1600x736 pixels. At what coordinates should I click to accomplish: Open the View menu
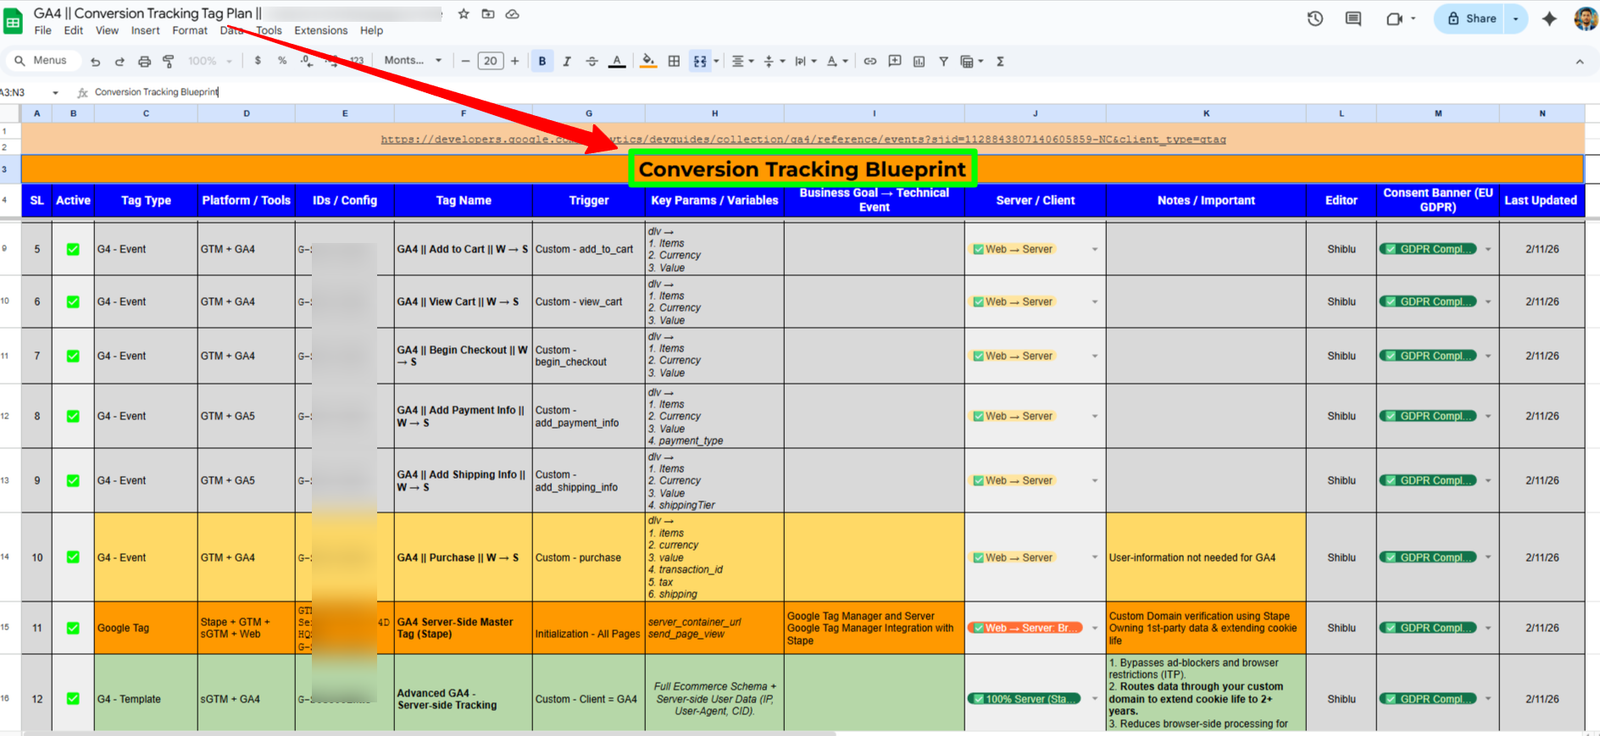click(x=107, y=31)
